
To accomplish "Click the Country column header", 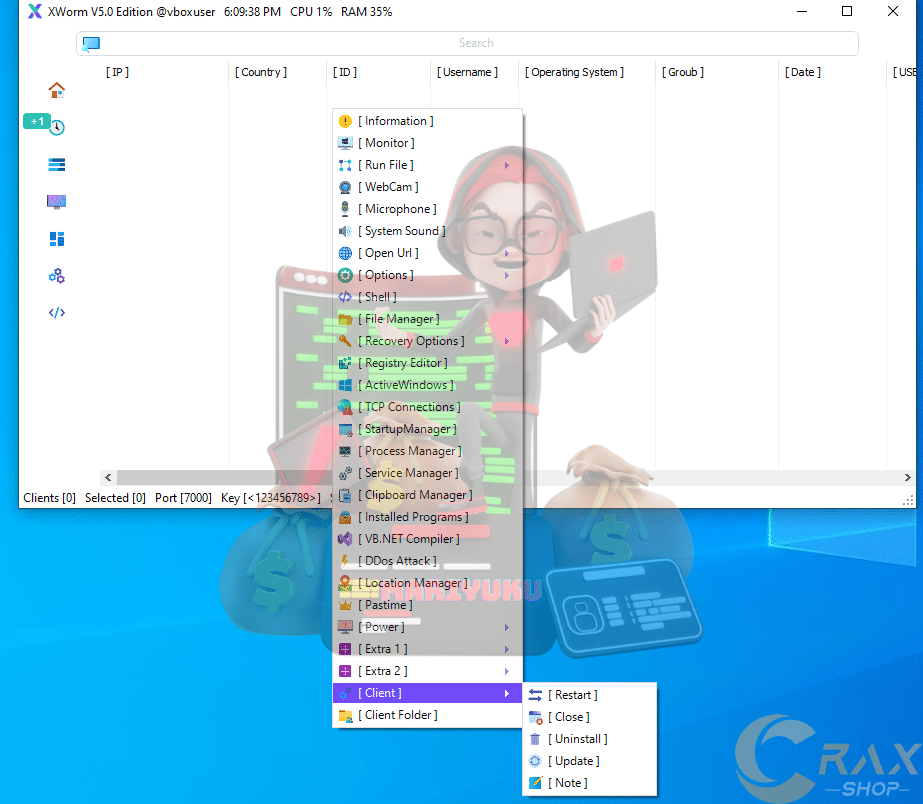I will 261,72.
